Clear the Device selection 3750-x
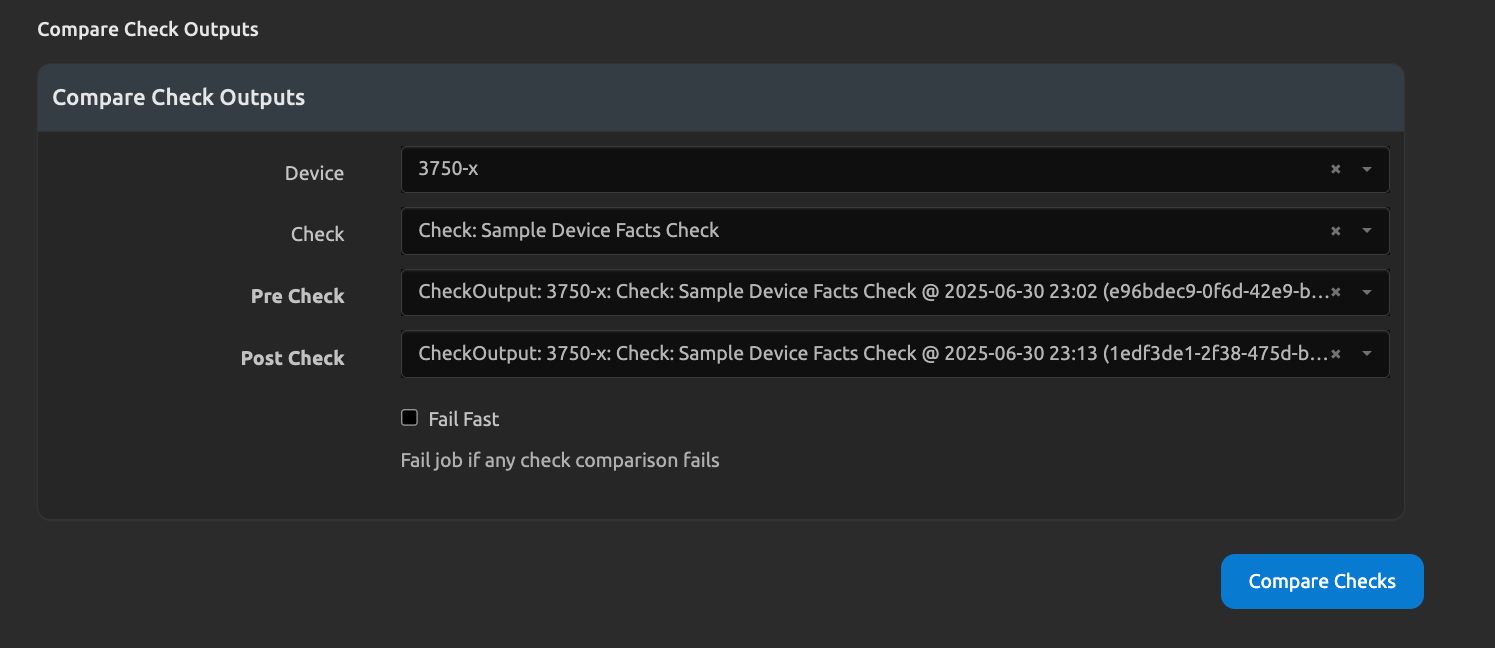Viewport: 1495px width, 648px height. [1335, 170]
